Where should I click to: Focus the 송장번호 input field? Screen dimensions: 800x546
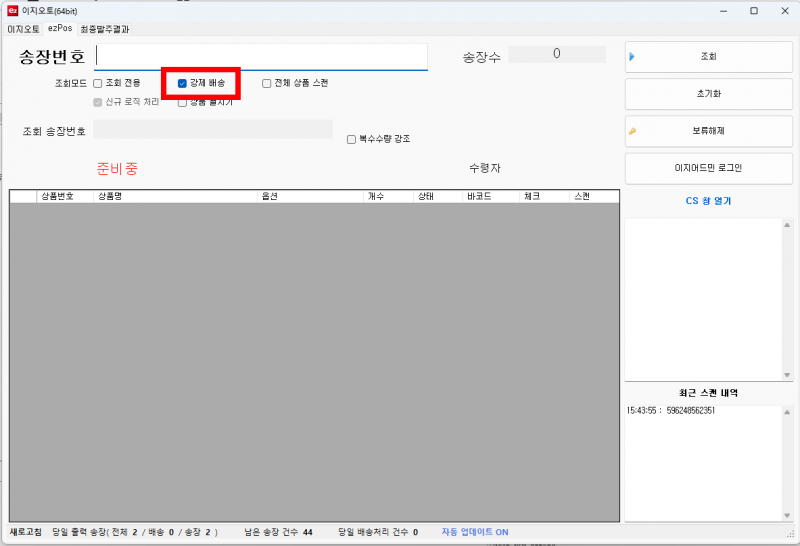(261, 57)
